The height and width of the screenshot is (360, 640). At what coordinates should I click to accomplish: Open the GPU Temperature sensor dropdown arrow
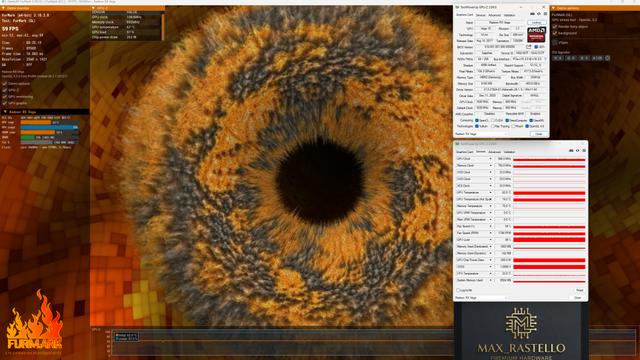click(490, 193)
